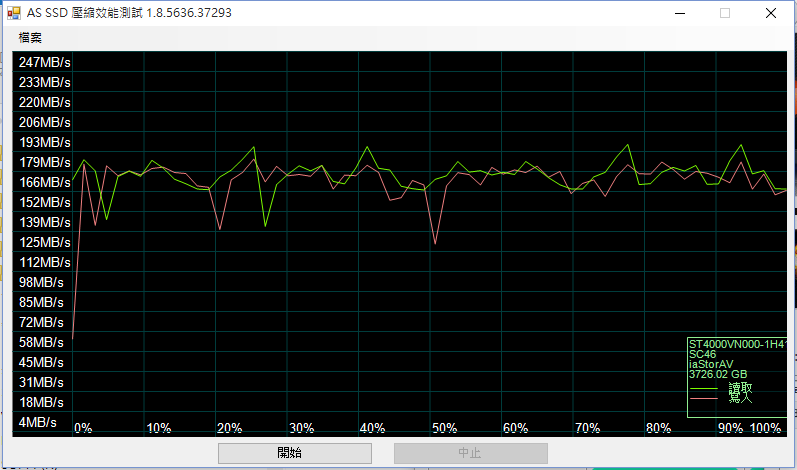Click the 233MB/s axis label
Screen dimensions: 797x470
click(45, 82)
